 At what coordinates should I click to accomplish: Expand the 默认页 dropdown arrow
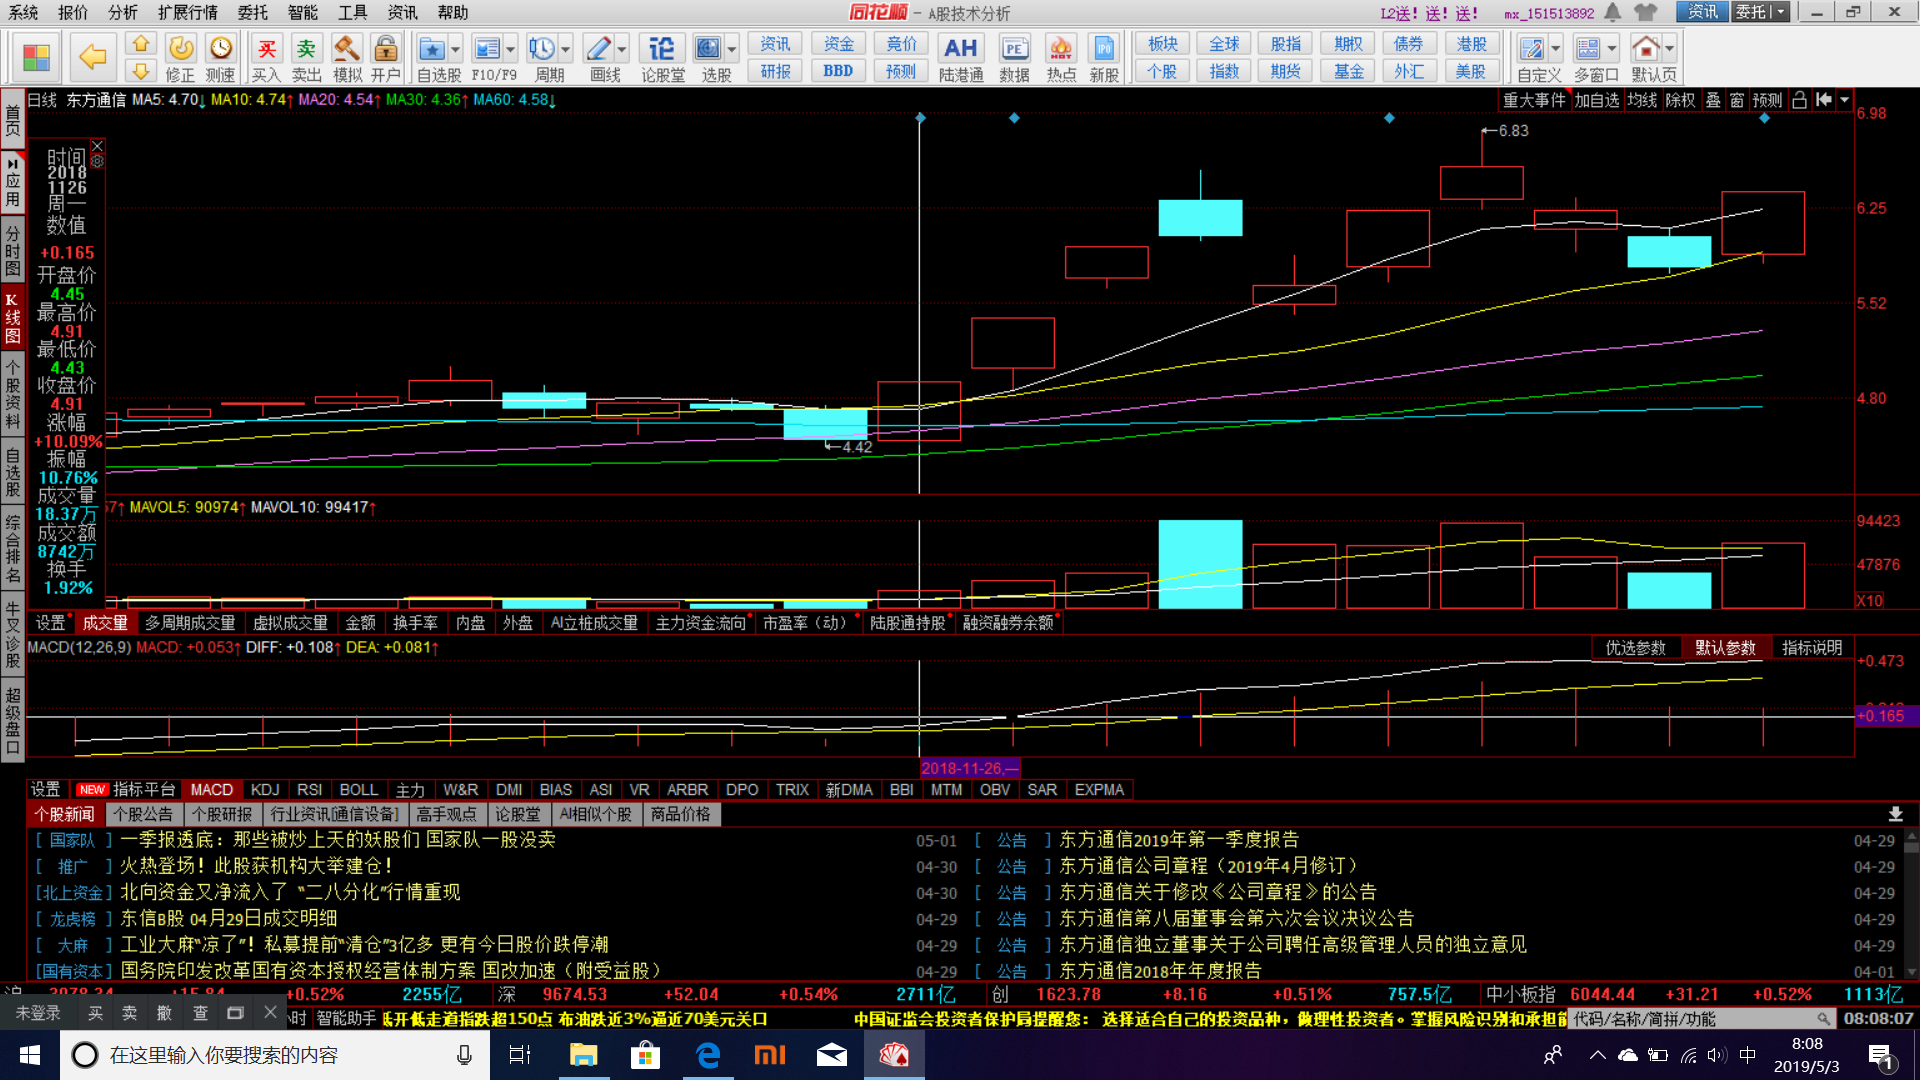pyautogui.click(x=1669, y=49)
